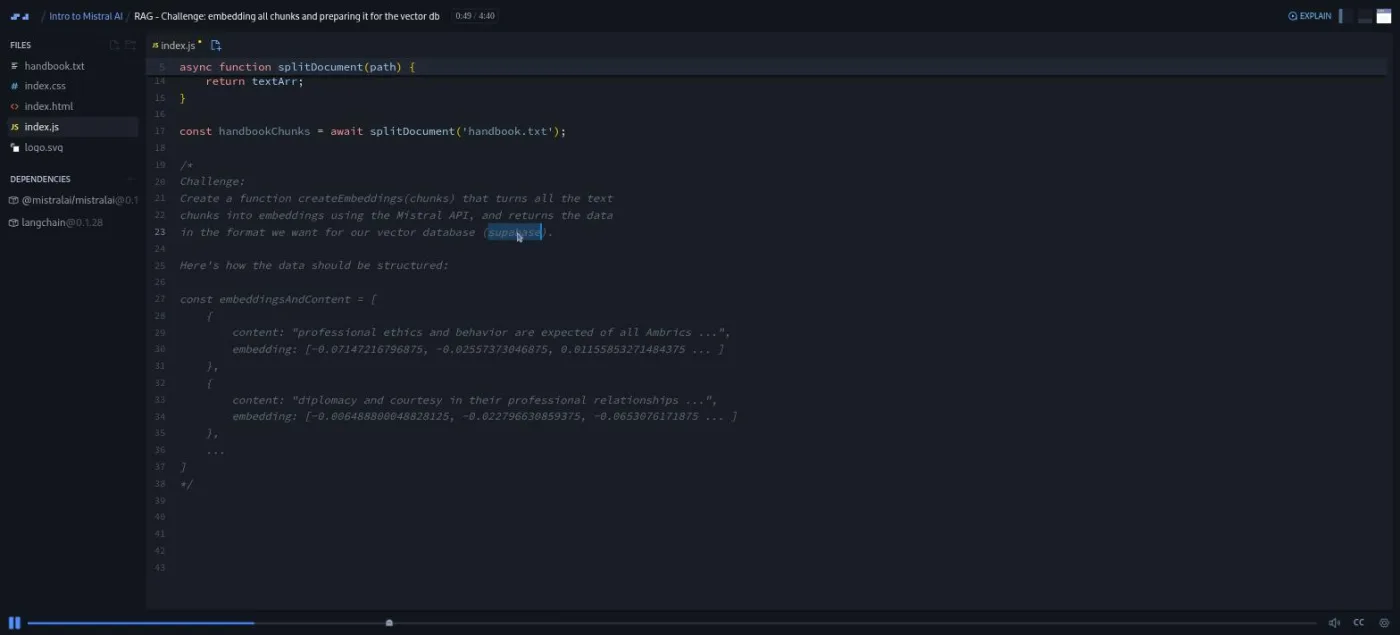The width and height of the screenshot is (1400, 635).
Task: Click the RAG challenge lesson title
Action: pos(286,16)
